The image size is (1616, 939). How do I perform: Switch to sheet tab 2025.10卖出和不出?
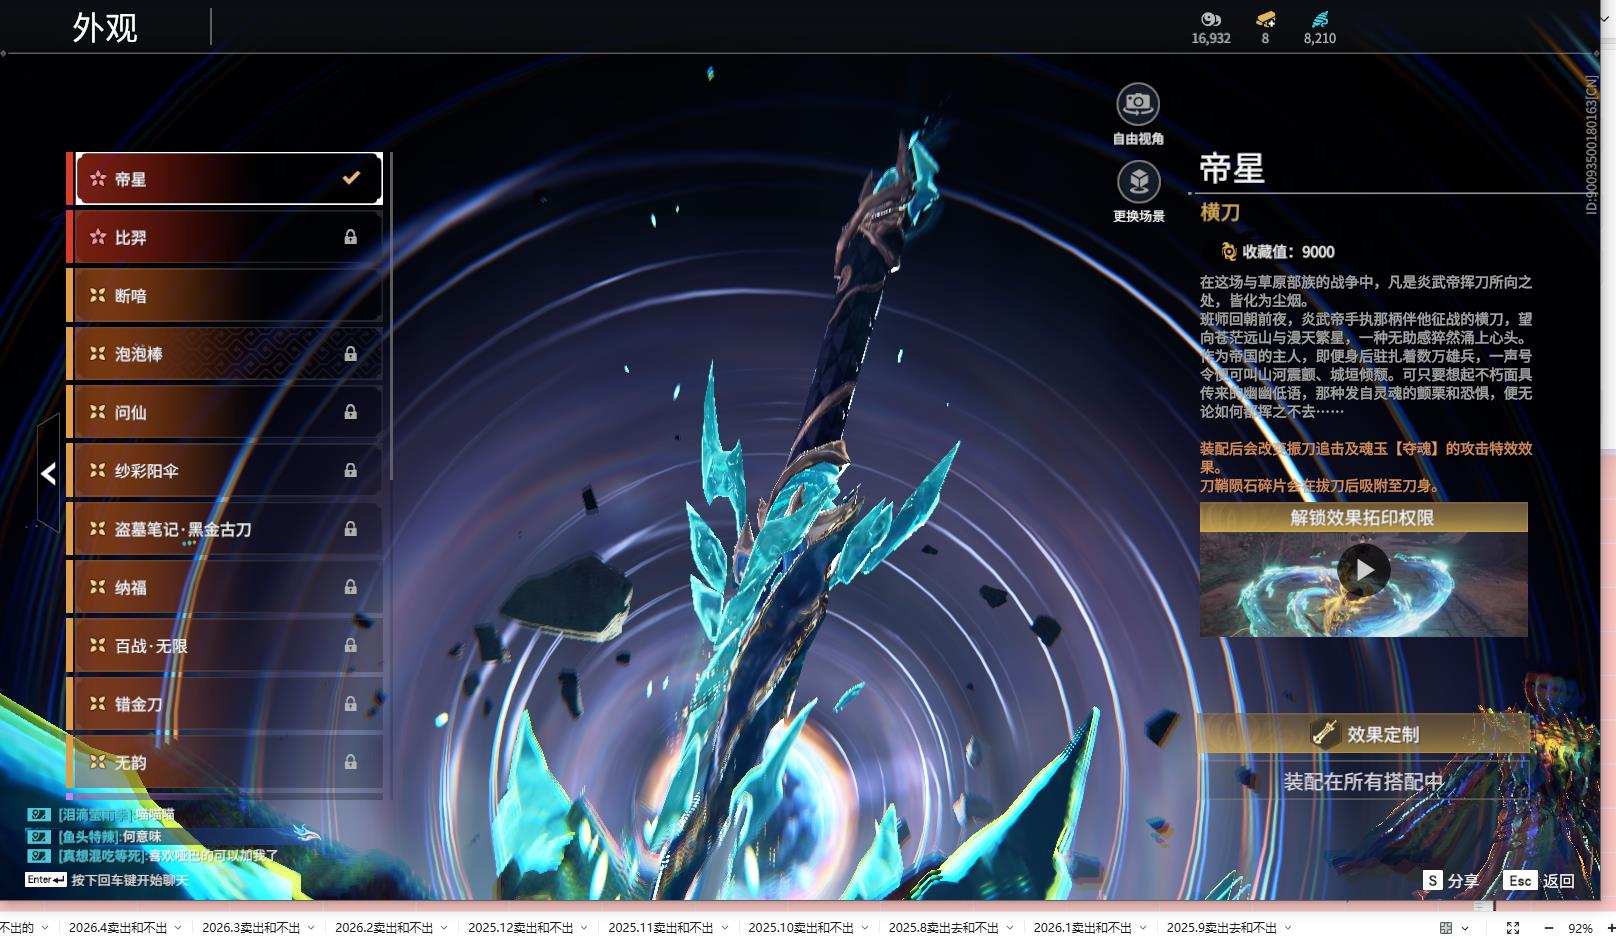801,928
